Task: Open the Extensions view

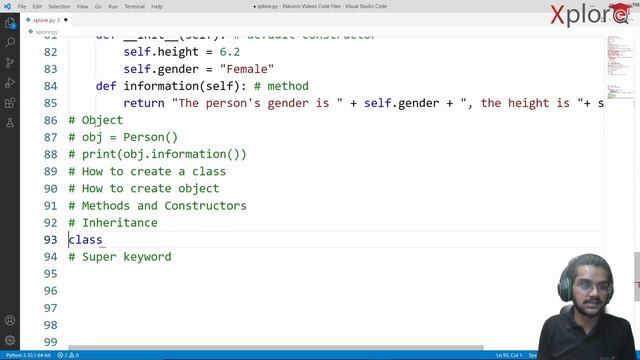Action: click(x=10, y=102)
